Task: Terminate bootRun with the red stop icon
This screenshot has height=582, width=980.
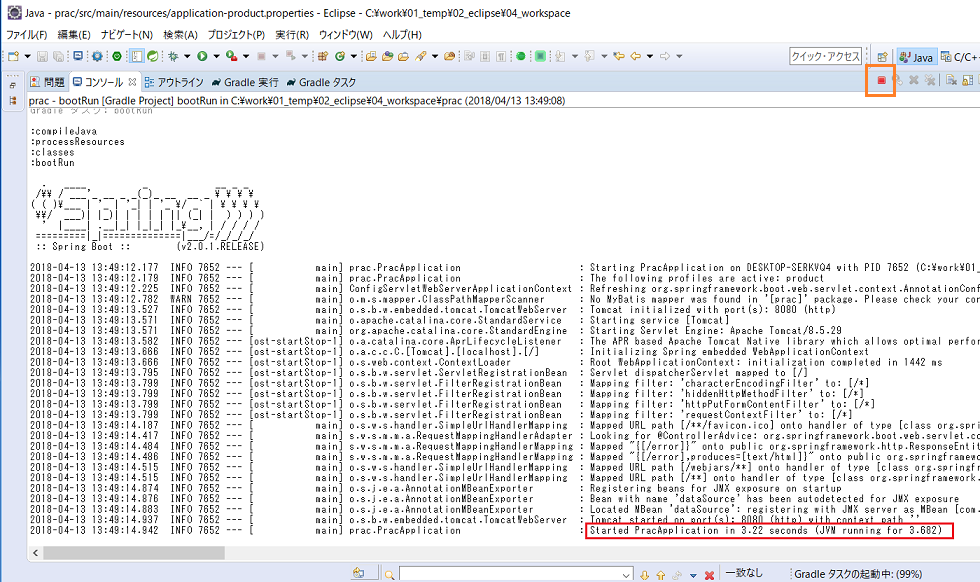Action: pyautogui.click(x=881, y=80)
